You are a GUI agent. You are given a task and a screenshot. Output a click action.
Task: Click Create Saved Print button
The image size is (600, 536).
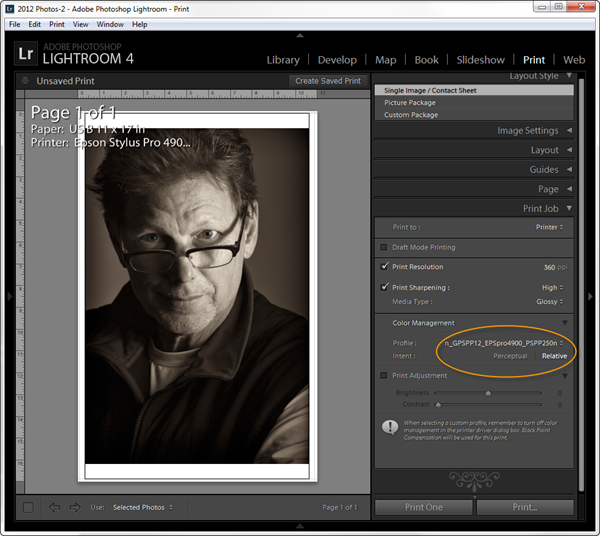tap(328, 80)
